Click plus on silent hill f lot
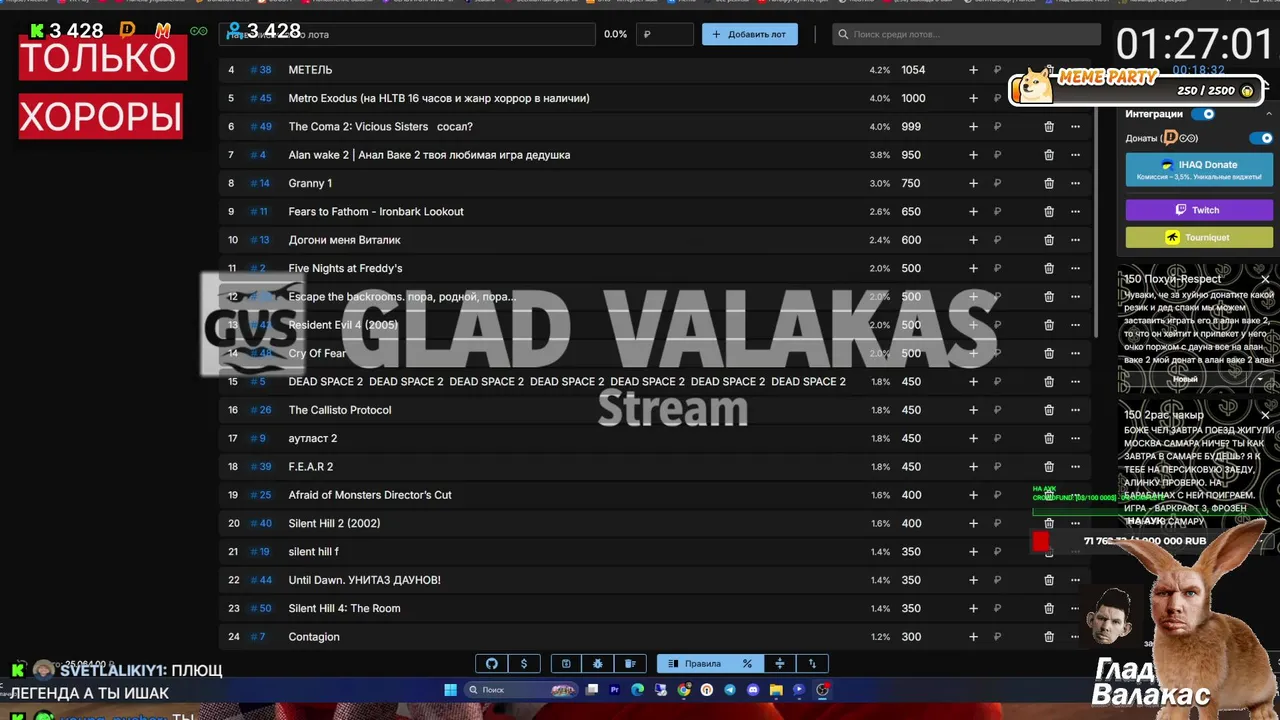1280x720 pixels. 973,552
